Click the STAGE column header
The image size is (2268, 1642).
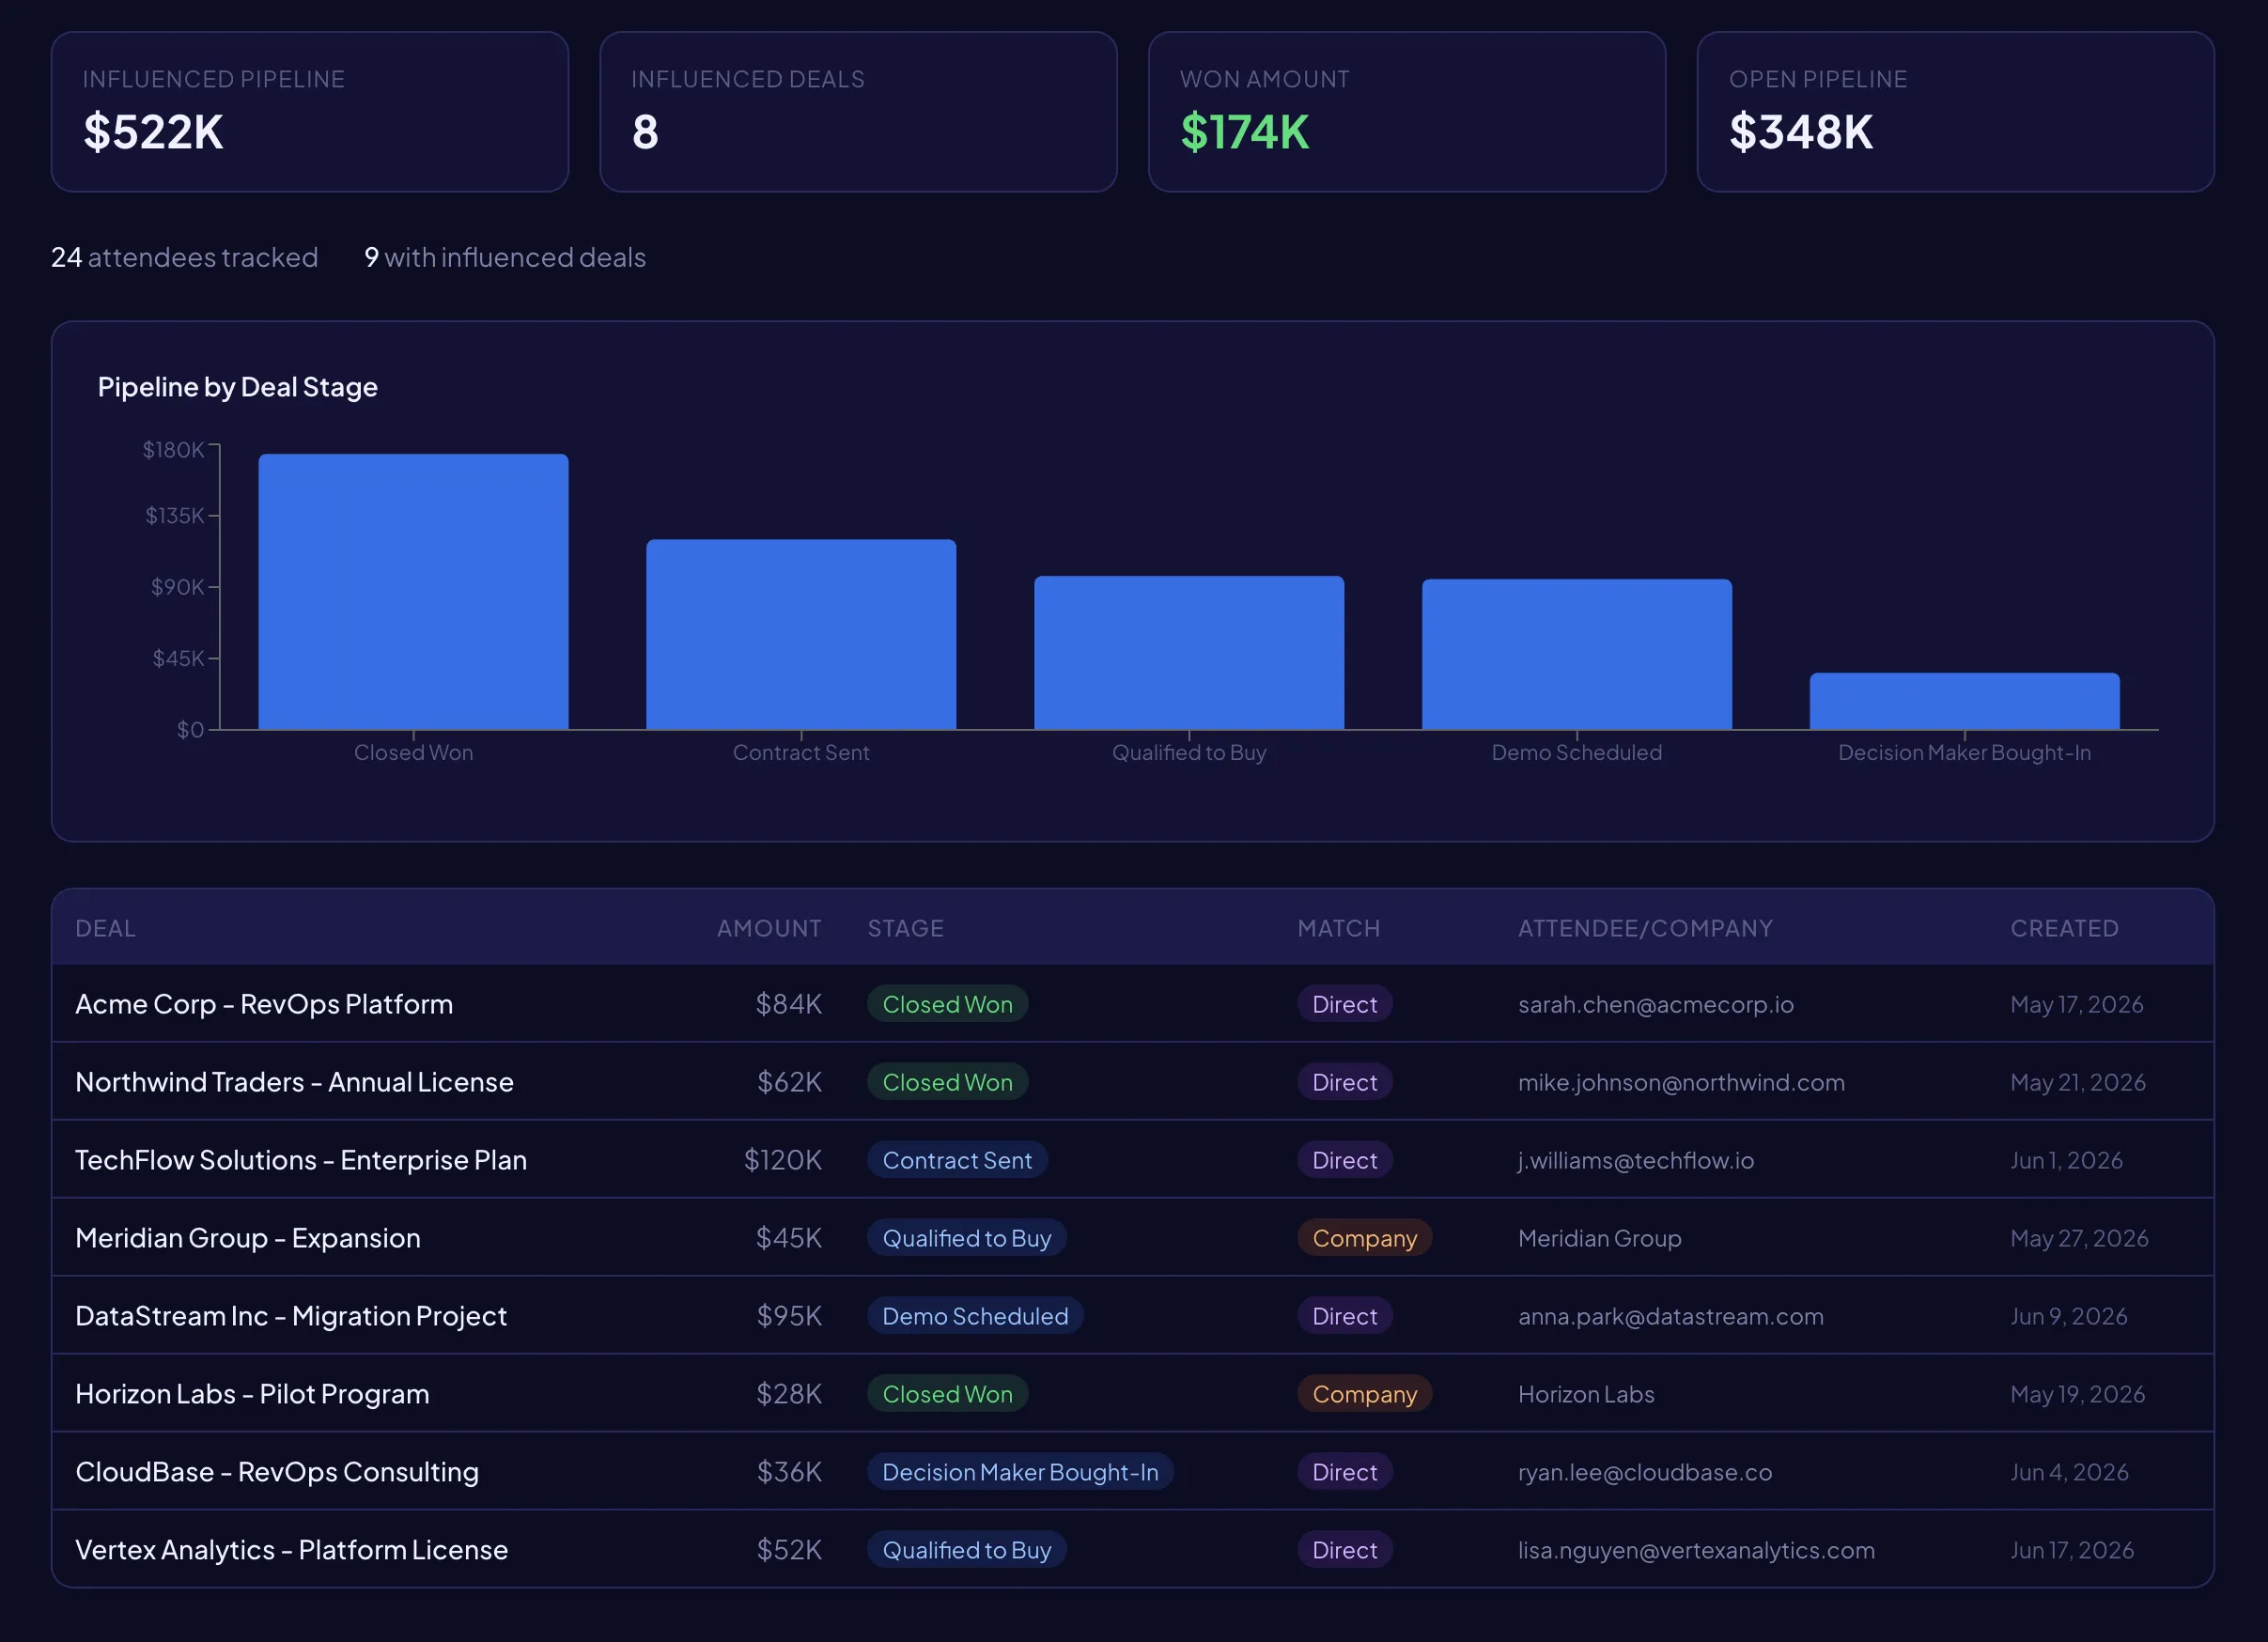(905, 928)
